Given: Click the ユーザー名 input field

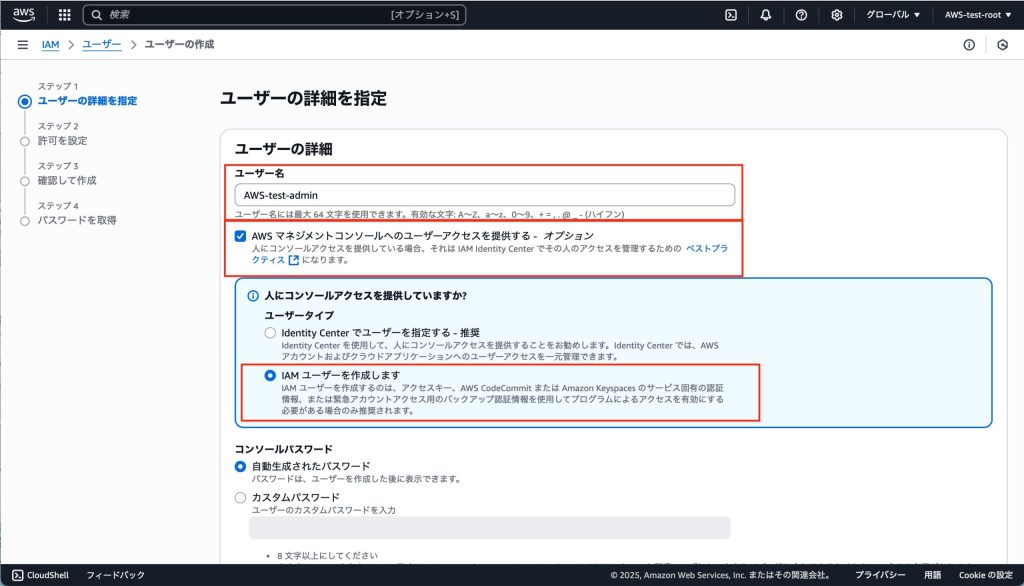Looking at the screenshot, I should click(485, 195).
